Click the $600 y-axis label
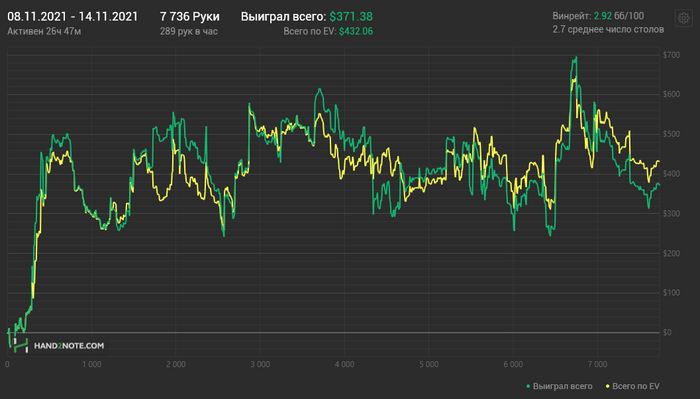Screen dimensions: 700x399 tap(671, 94)
